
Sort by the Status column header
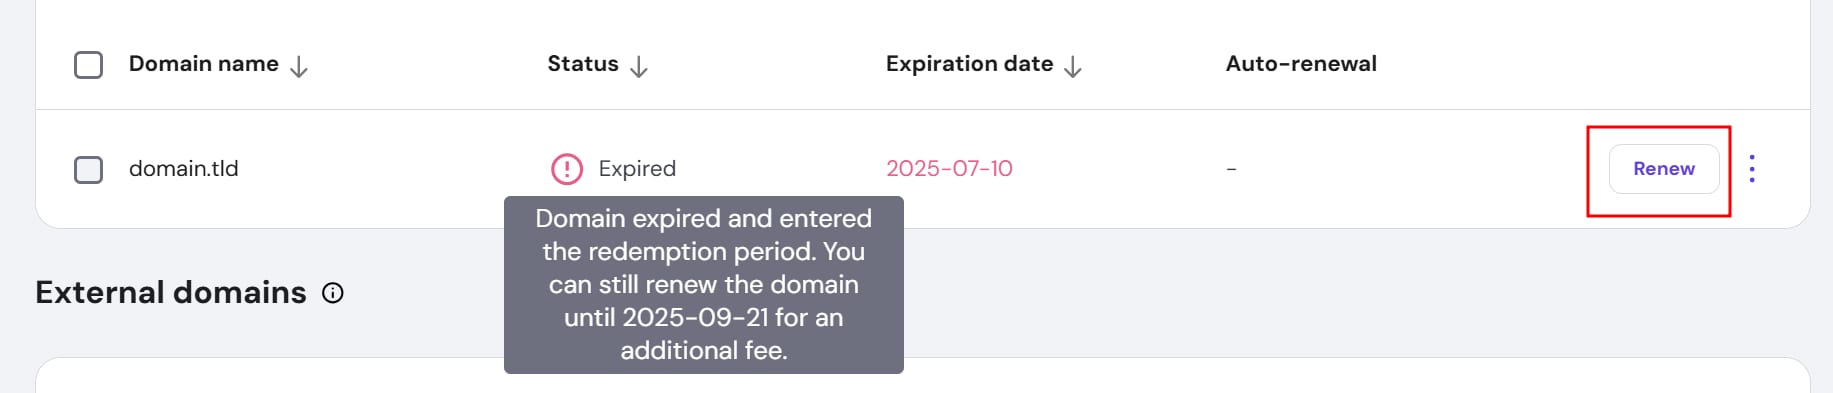coord(583,64)
